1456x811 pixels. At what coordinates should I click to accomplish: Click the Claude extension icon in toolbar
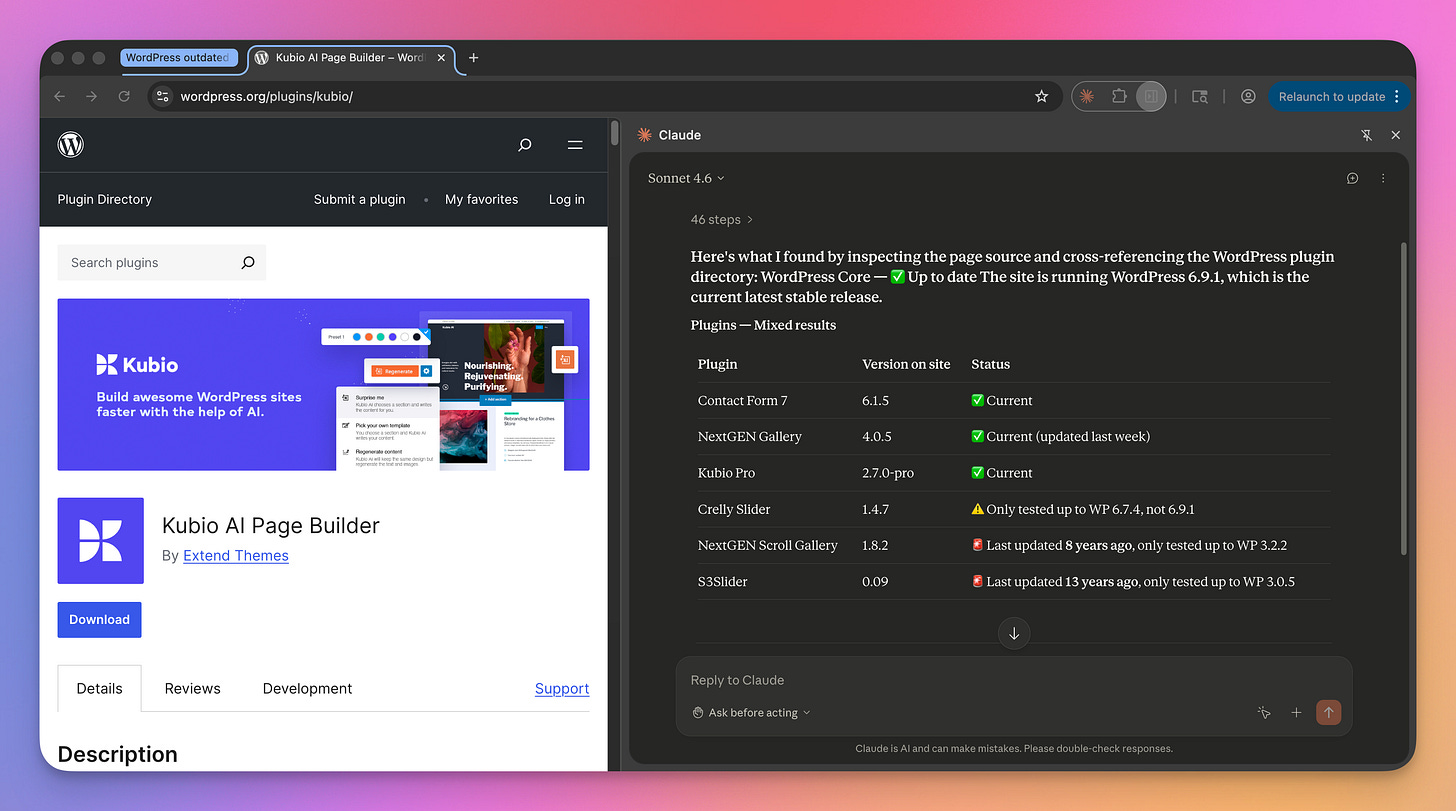click(1087, 97)
